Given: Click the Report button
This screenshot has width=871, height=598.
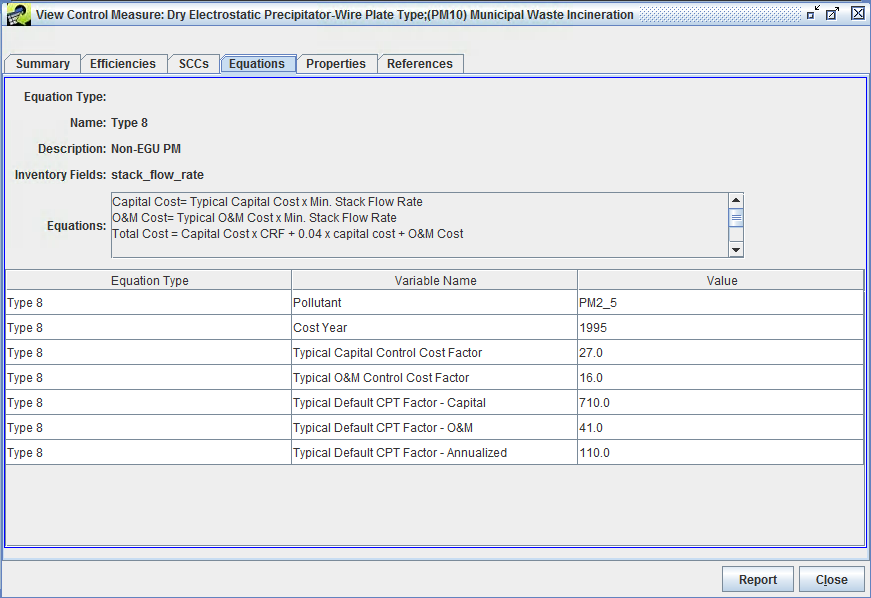Looking at the screenshot, I should (757, 579).
